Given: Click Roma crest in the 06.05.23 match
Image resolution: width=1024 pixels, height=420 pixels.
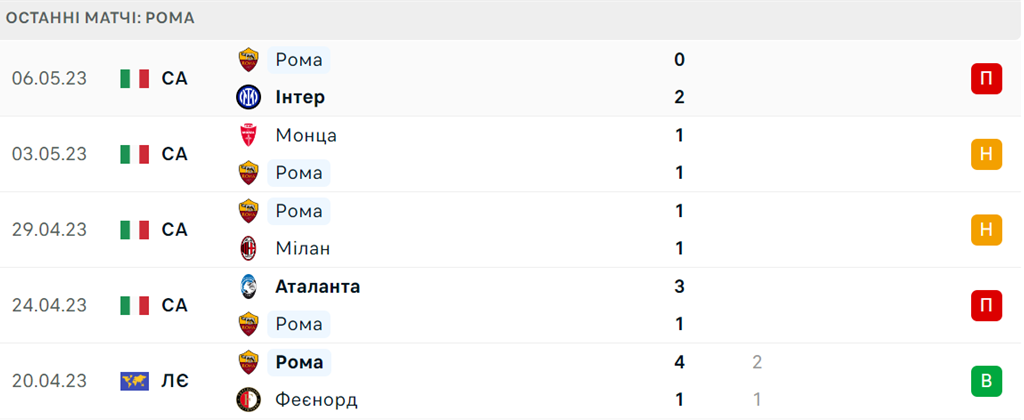Looking at the screenshot, I should (248, 60).
